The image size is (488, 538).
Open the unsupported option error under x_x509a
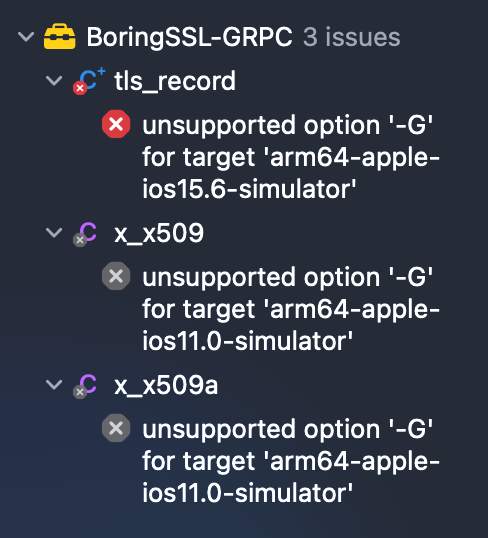click(291, 461)
